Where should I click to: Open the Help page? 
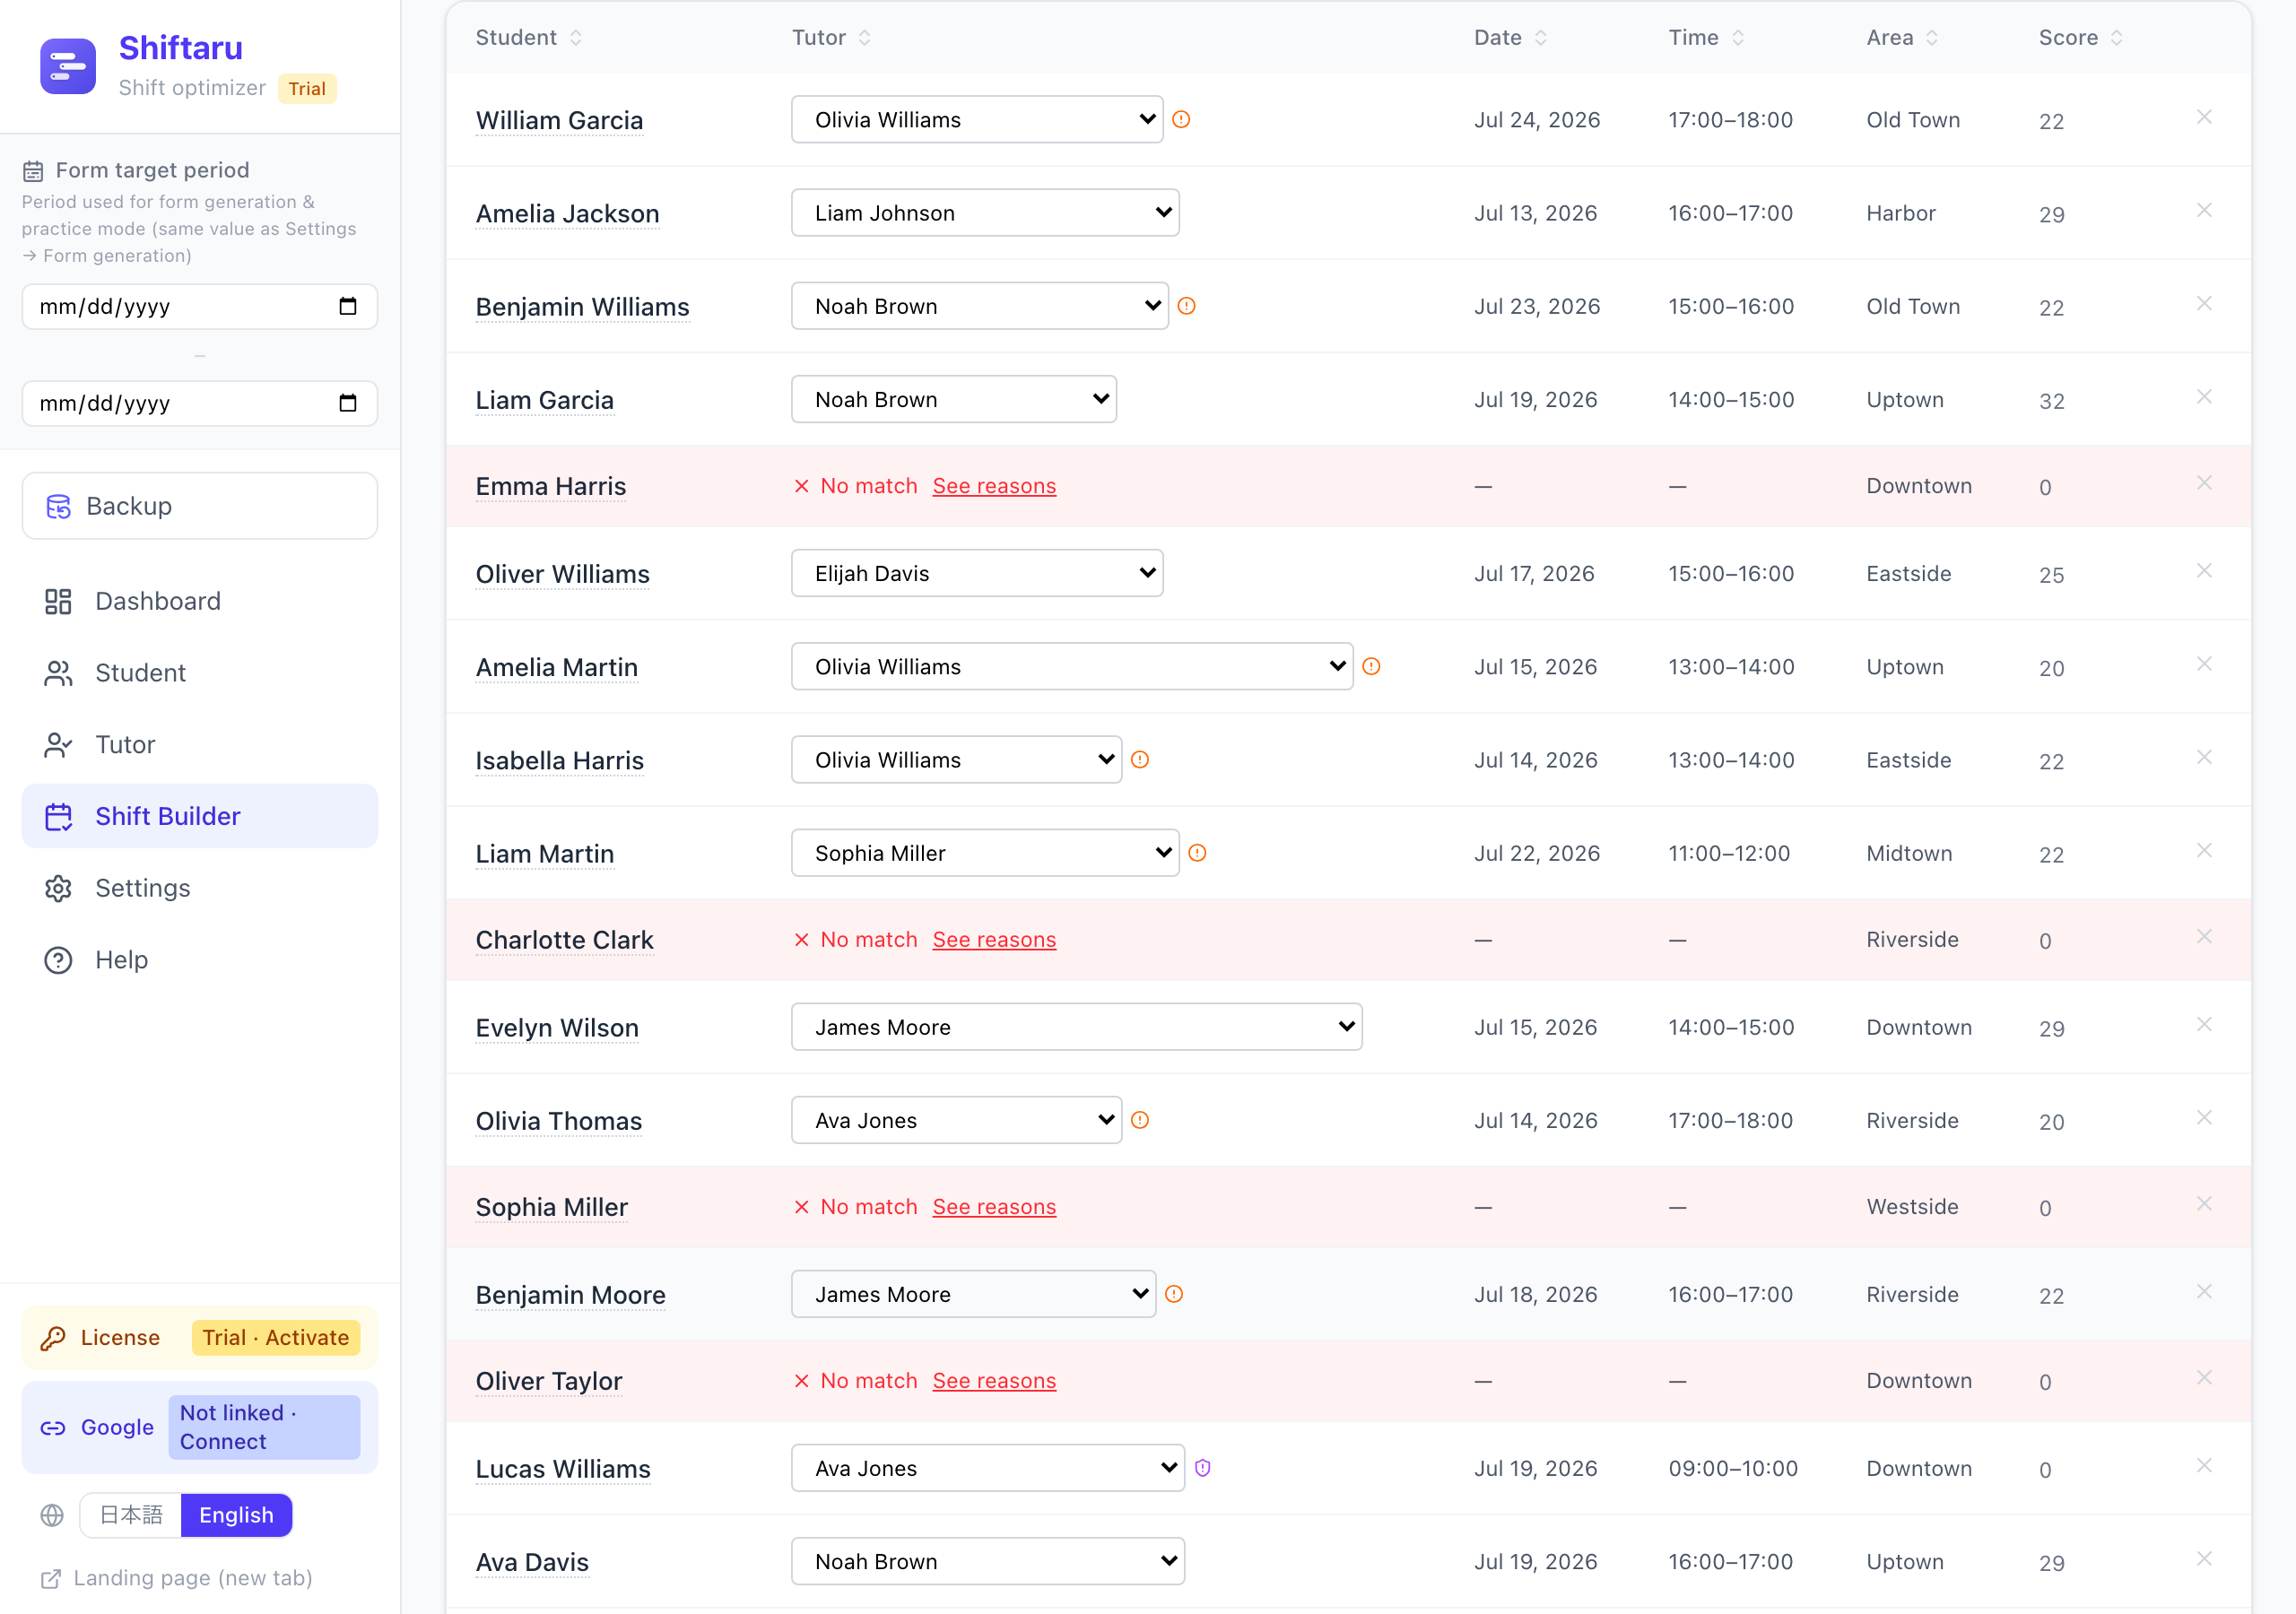pos(200,960)
